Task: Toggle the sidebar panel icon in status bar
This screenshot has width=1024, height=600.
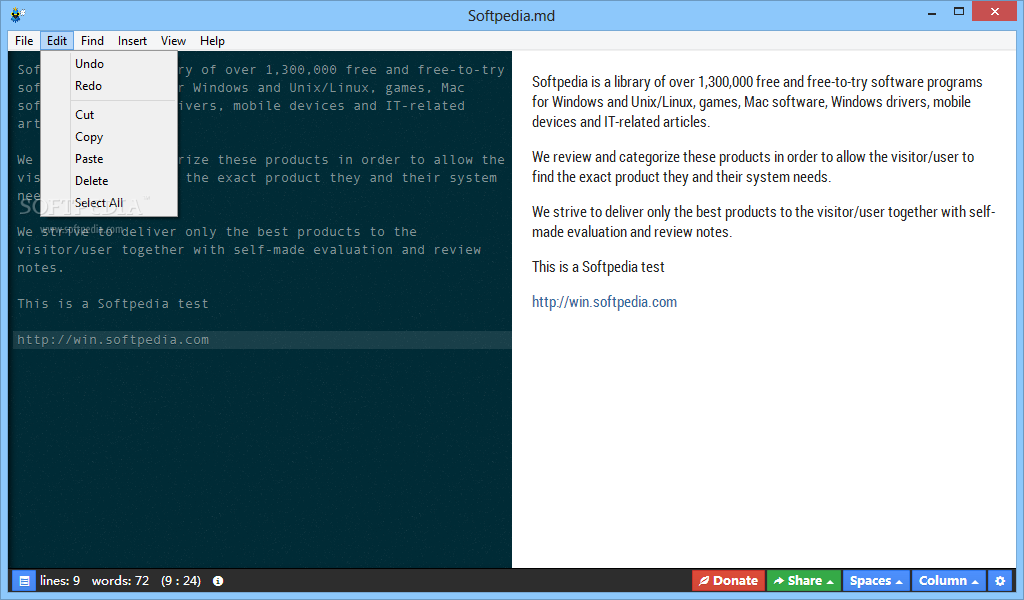Action: [x=24, y=580]
